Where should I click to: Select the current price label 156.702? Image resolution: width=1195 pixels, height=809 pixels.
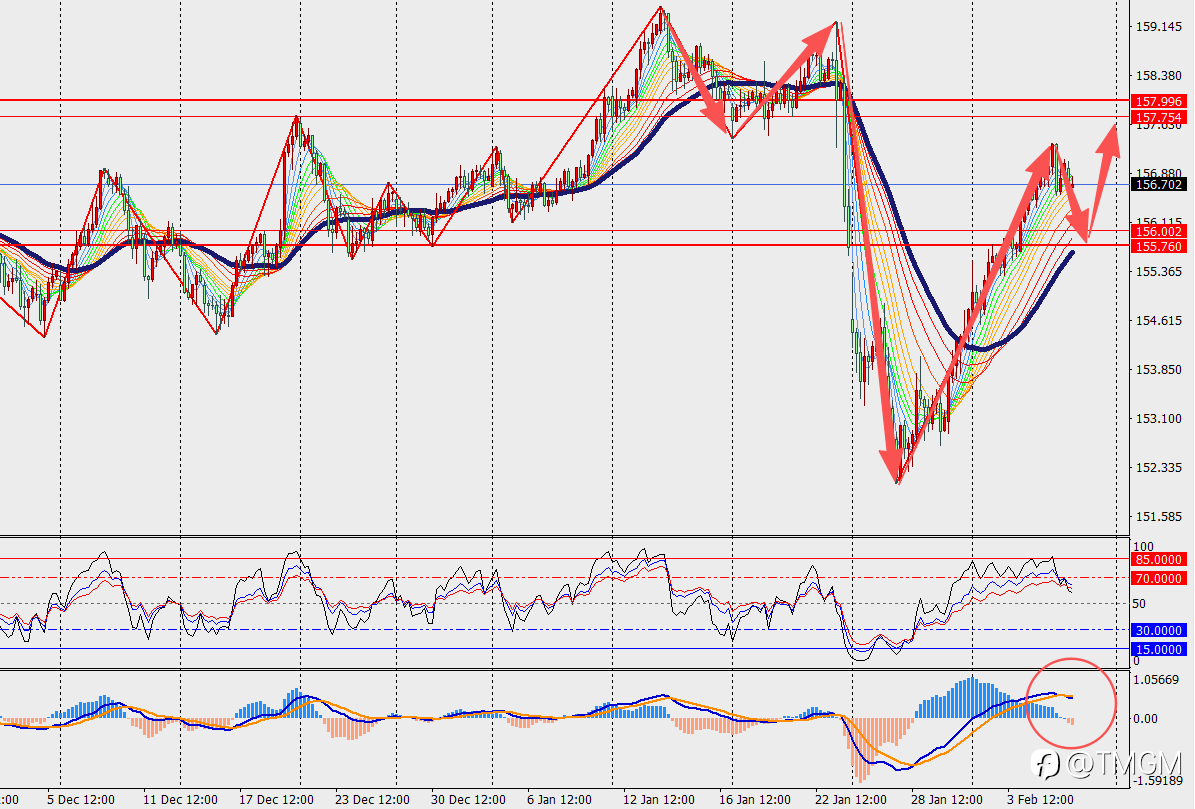point(1158,184)
